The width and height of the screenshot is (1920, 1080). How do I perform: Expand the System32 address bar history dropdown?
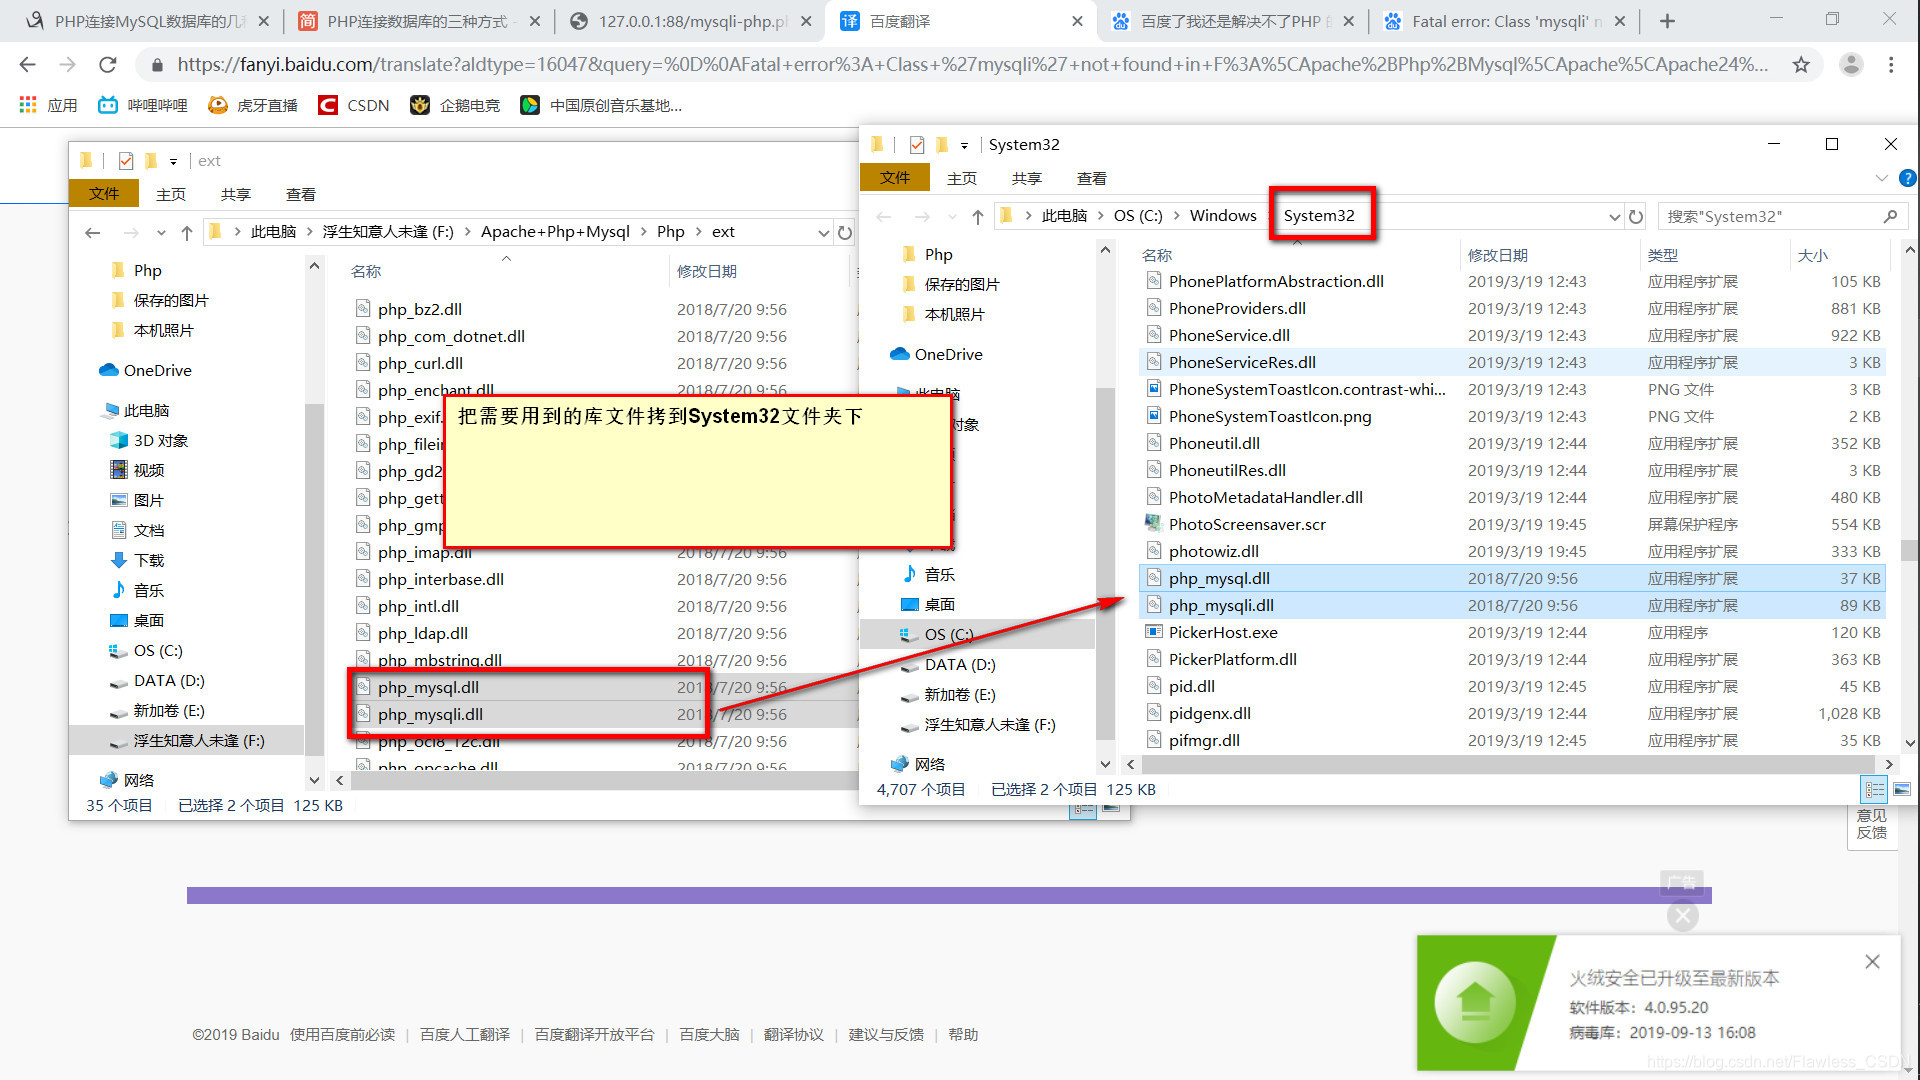pos(1614,216)
